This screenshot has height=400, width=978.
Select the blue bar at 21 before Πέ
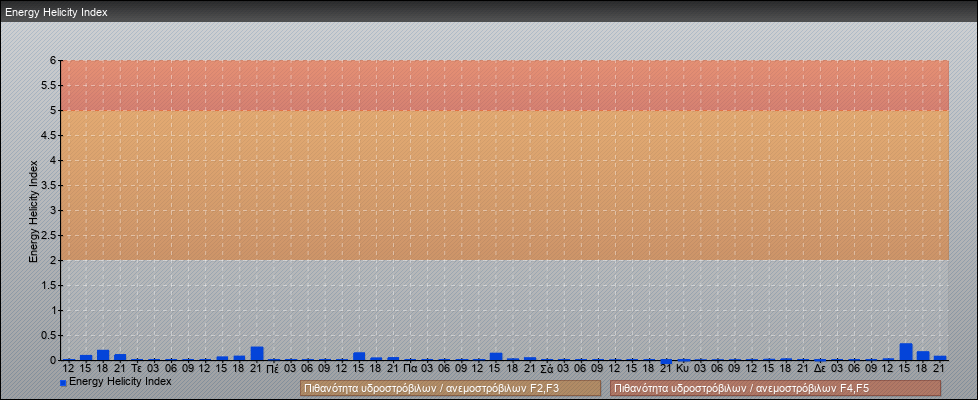(256, 353)
